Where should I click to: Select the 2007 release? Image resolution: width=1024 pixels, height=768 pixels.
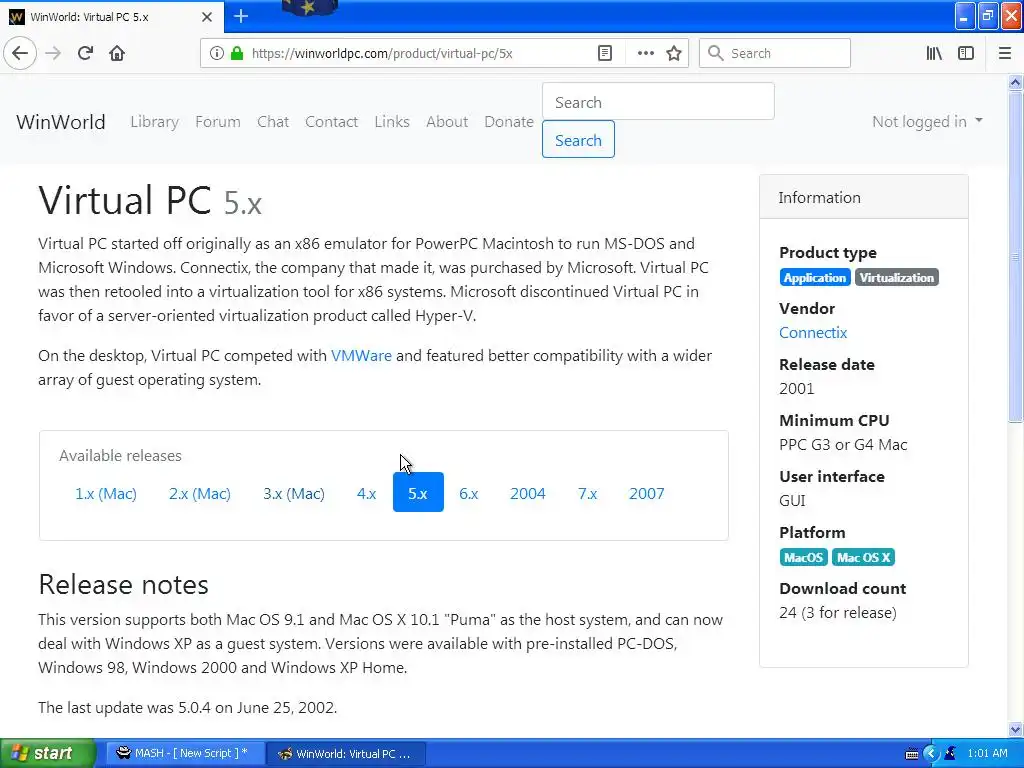[x=647, y=493]
